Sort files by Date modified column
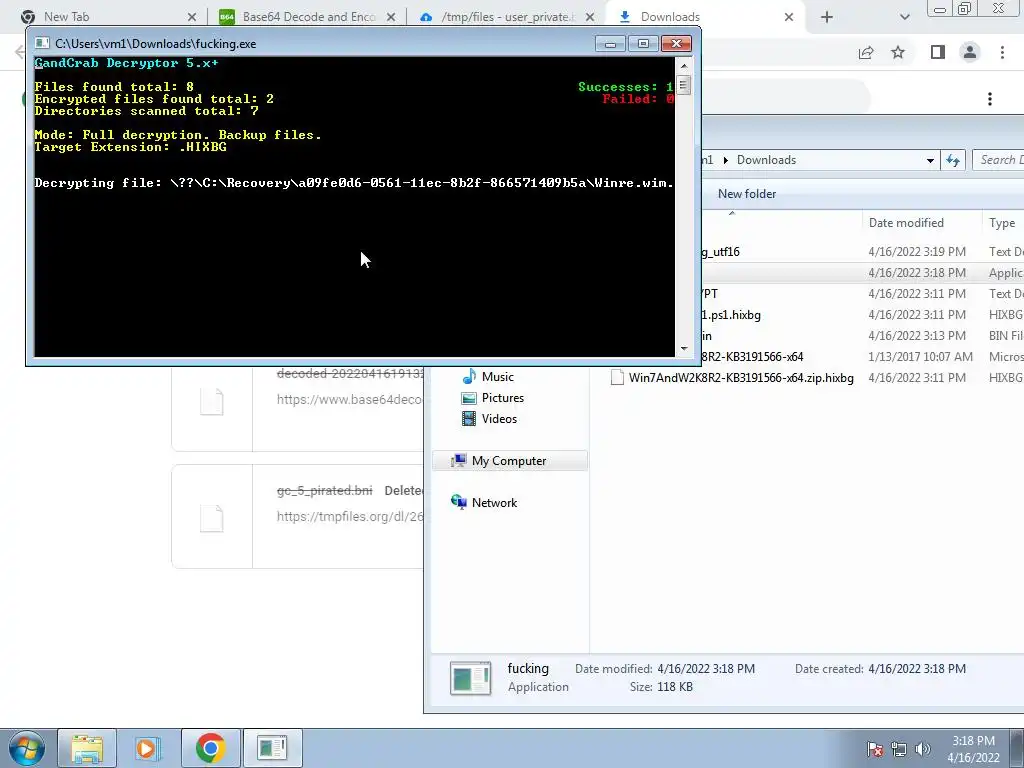This screenshot has width=1024, height=768. tap(906, 223)
